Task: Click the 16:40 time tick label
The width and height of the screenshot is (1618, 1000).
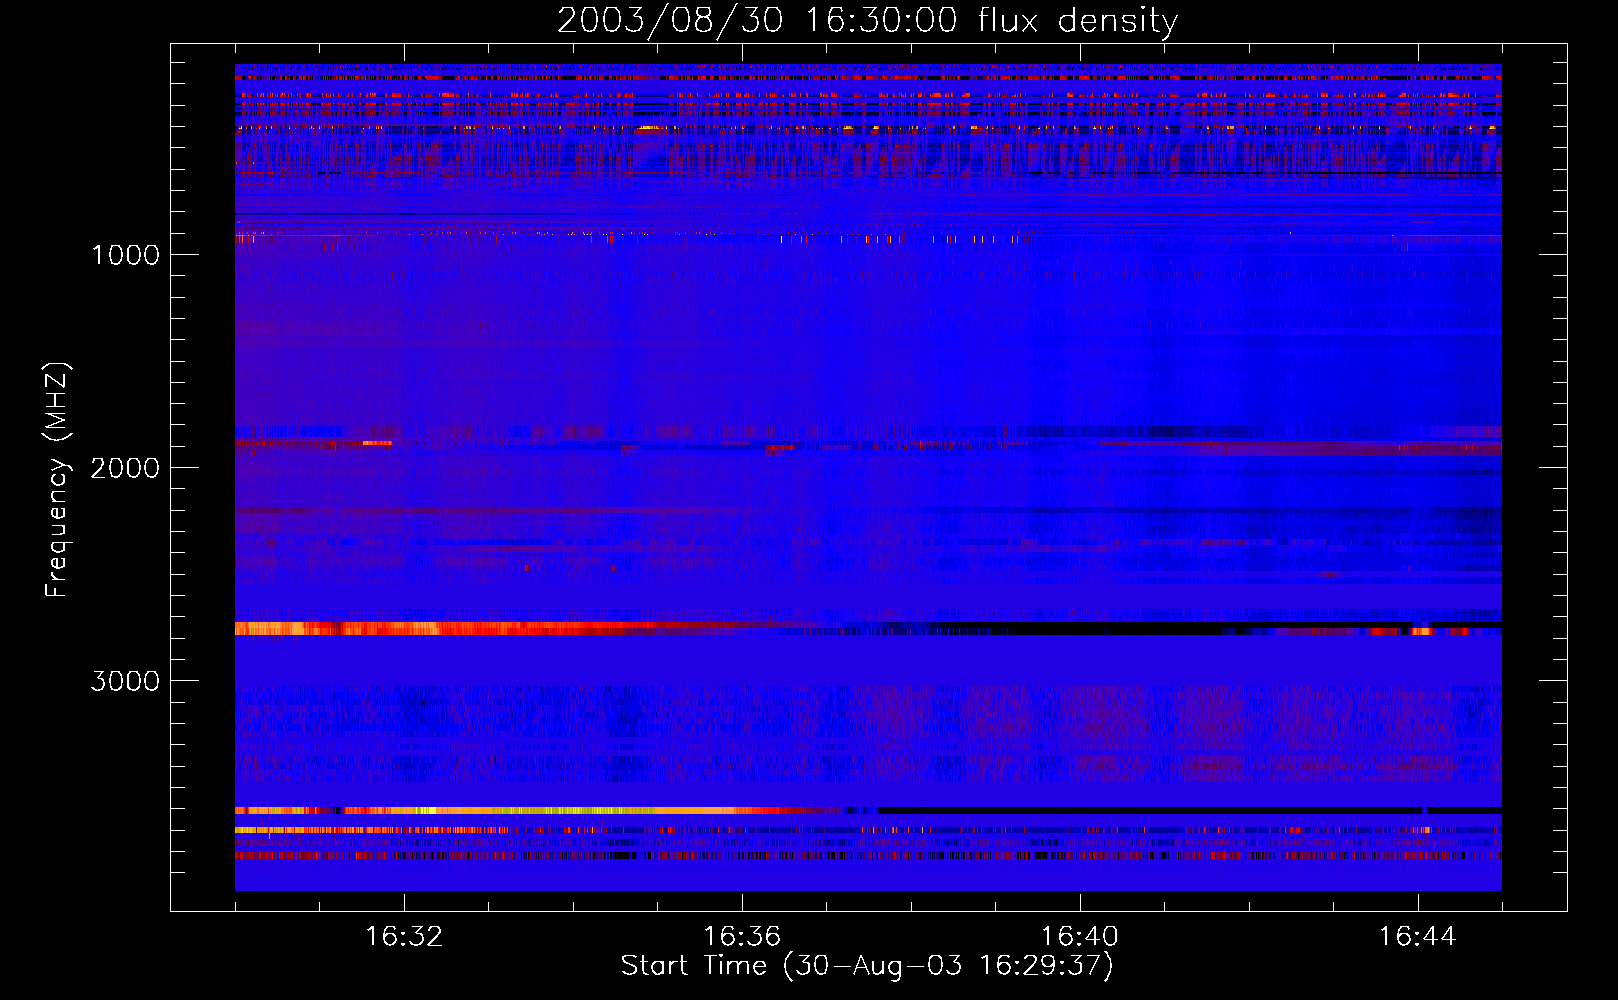Action: coord(1080,937)
